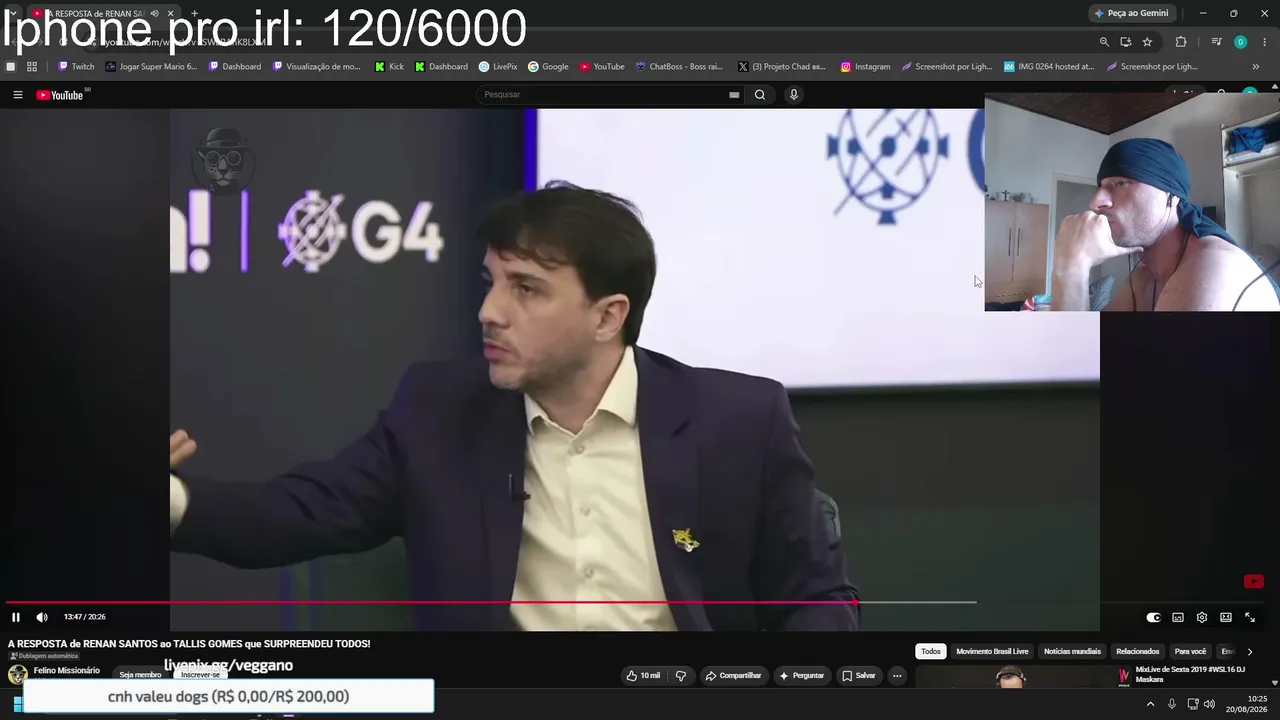This screenshot has height=720, width=1280.
Task: Open more actions ellipsis menu
Action: tap(897, 676)
